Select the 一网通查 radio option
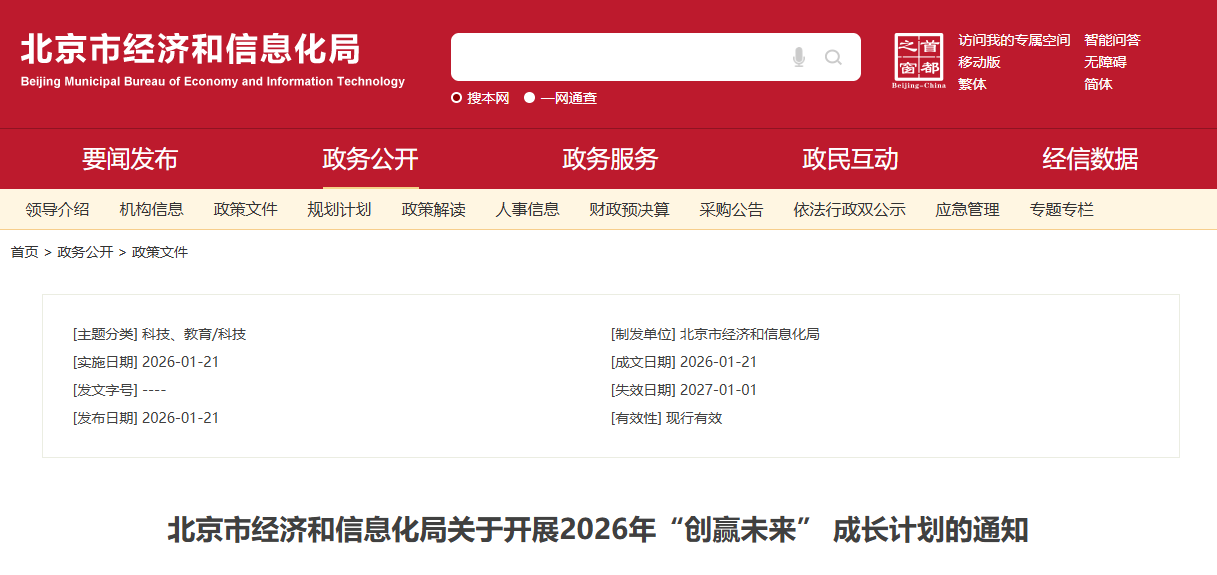The width and height of the screenshot is (1217, 575). click(530, 98)
